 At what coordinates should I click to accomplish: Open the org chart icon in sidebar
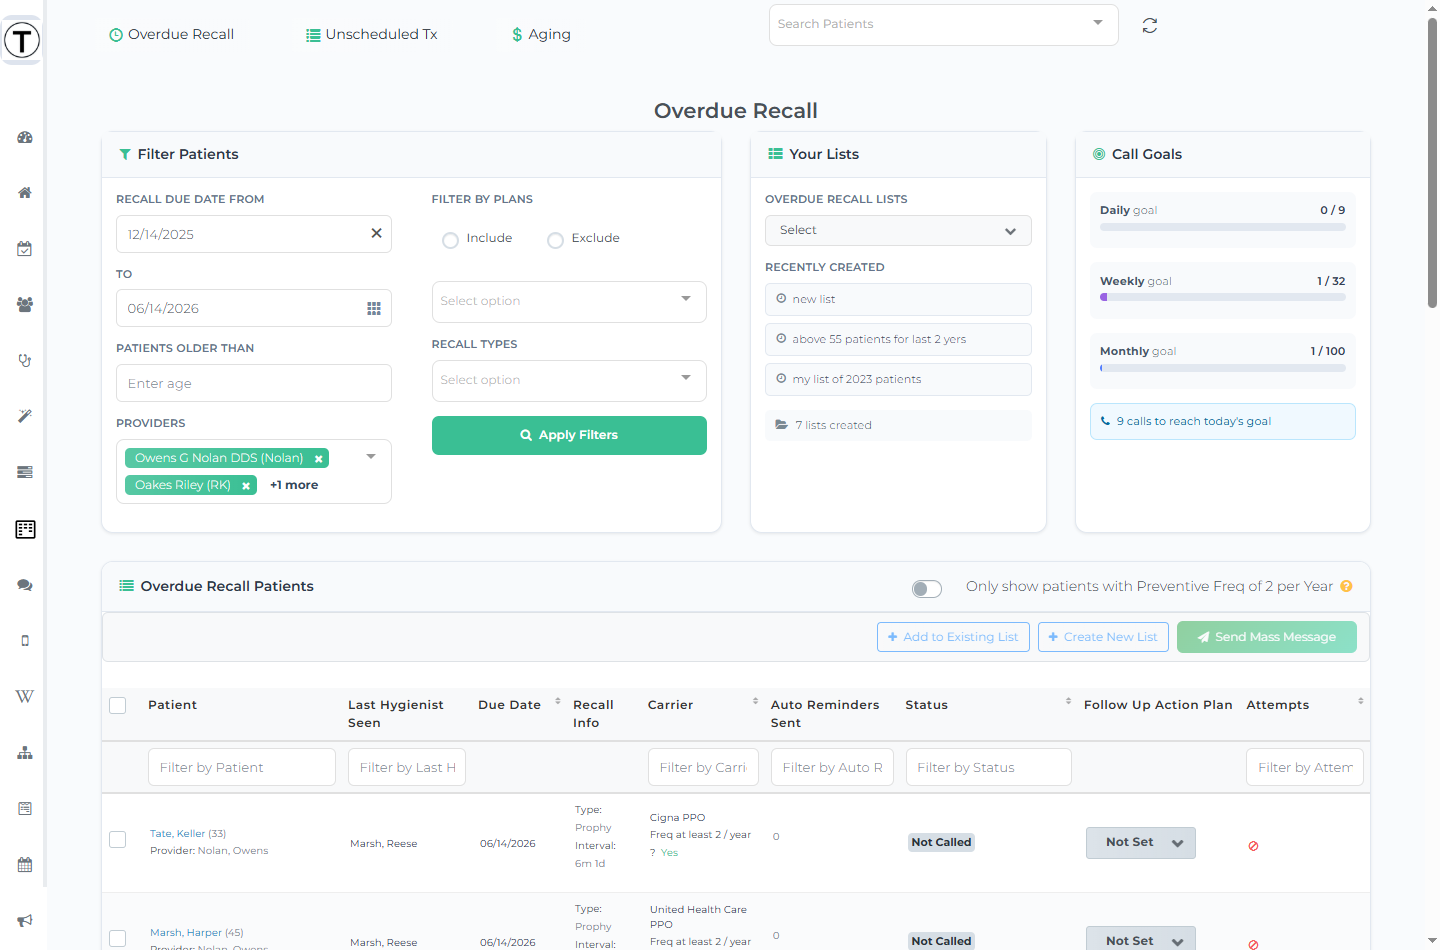tap(25, 753)
